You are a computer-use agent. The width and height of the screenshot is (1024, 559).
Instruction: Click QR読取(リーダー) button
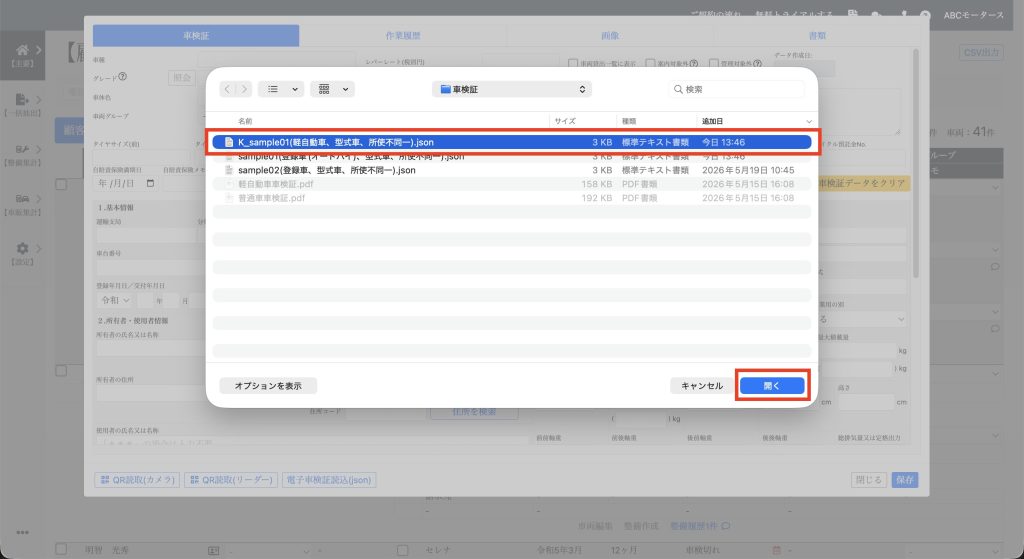click(231, 480)
